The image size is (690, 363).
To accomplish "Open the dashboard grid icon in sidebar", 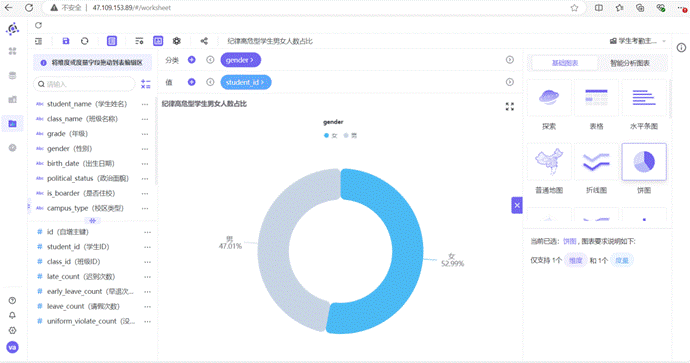I will (12, 51).
